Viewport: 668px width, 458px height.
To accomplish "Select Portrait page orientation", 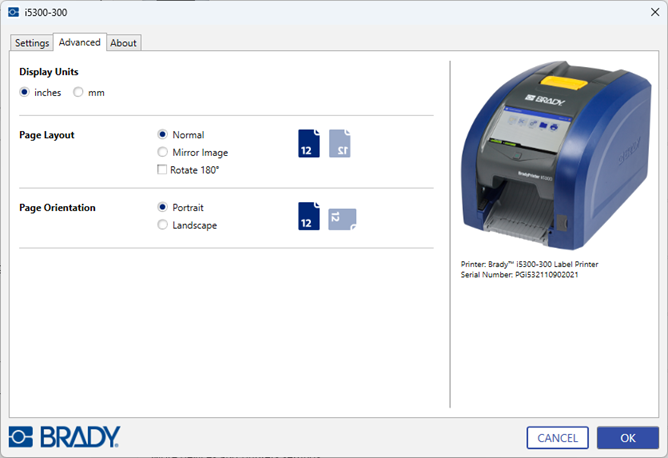I will coord(163,207).
